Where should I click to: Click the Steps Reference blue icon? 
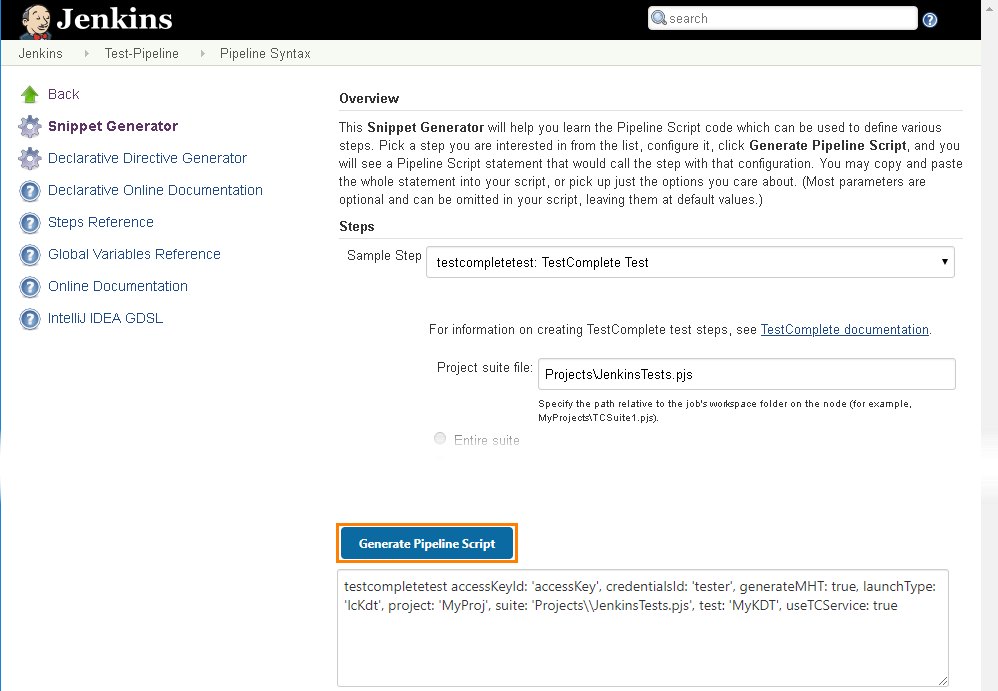[x=31, y=222]
